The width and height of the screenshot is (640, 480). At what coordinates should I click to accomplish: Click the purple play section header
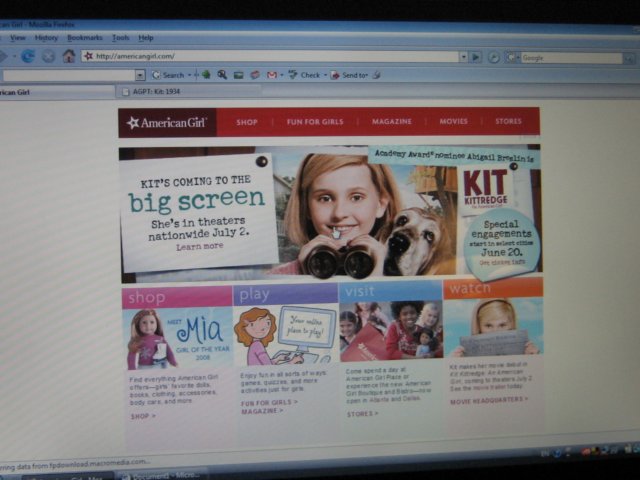pyautogui.click(x=285, y=294)
